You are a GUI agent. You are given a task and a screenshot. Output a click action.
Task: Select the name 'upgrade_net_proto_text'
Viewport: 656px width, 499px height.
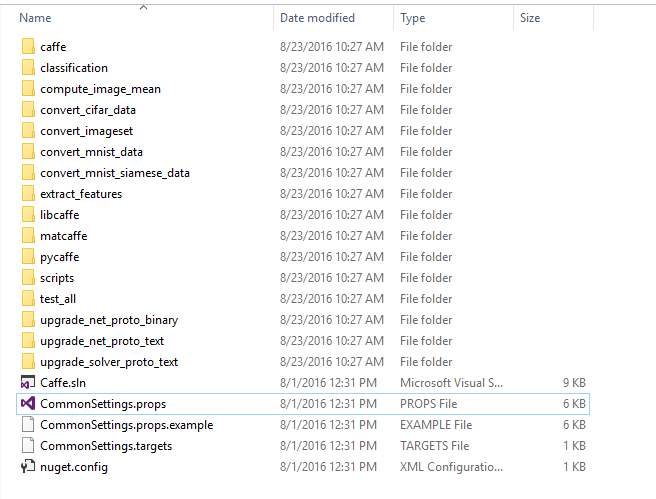click(102, 341)
